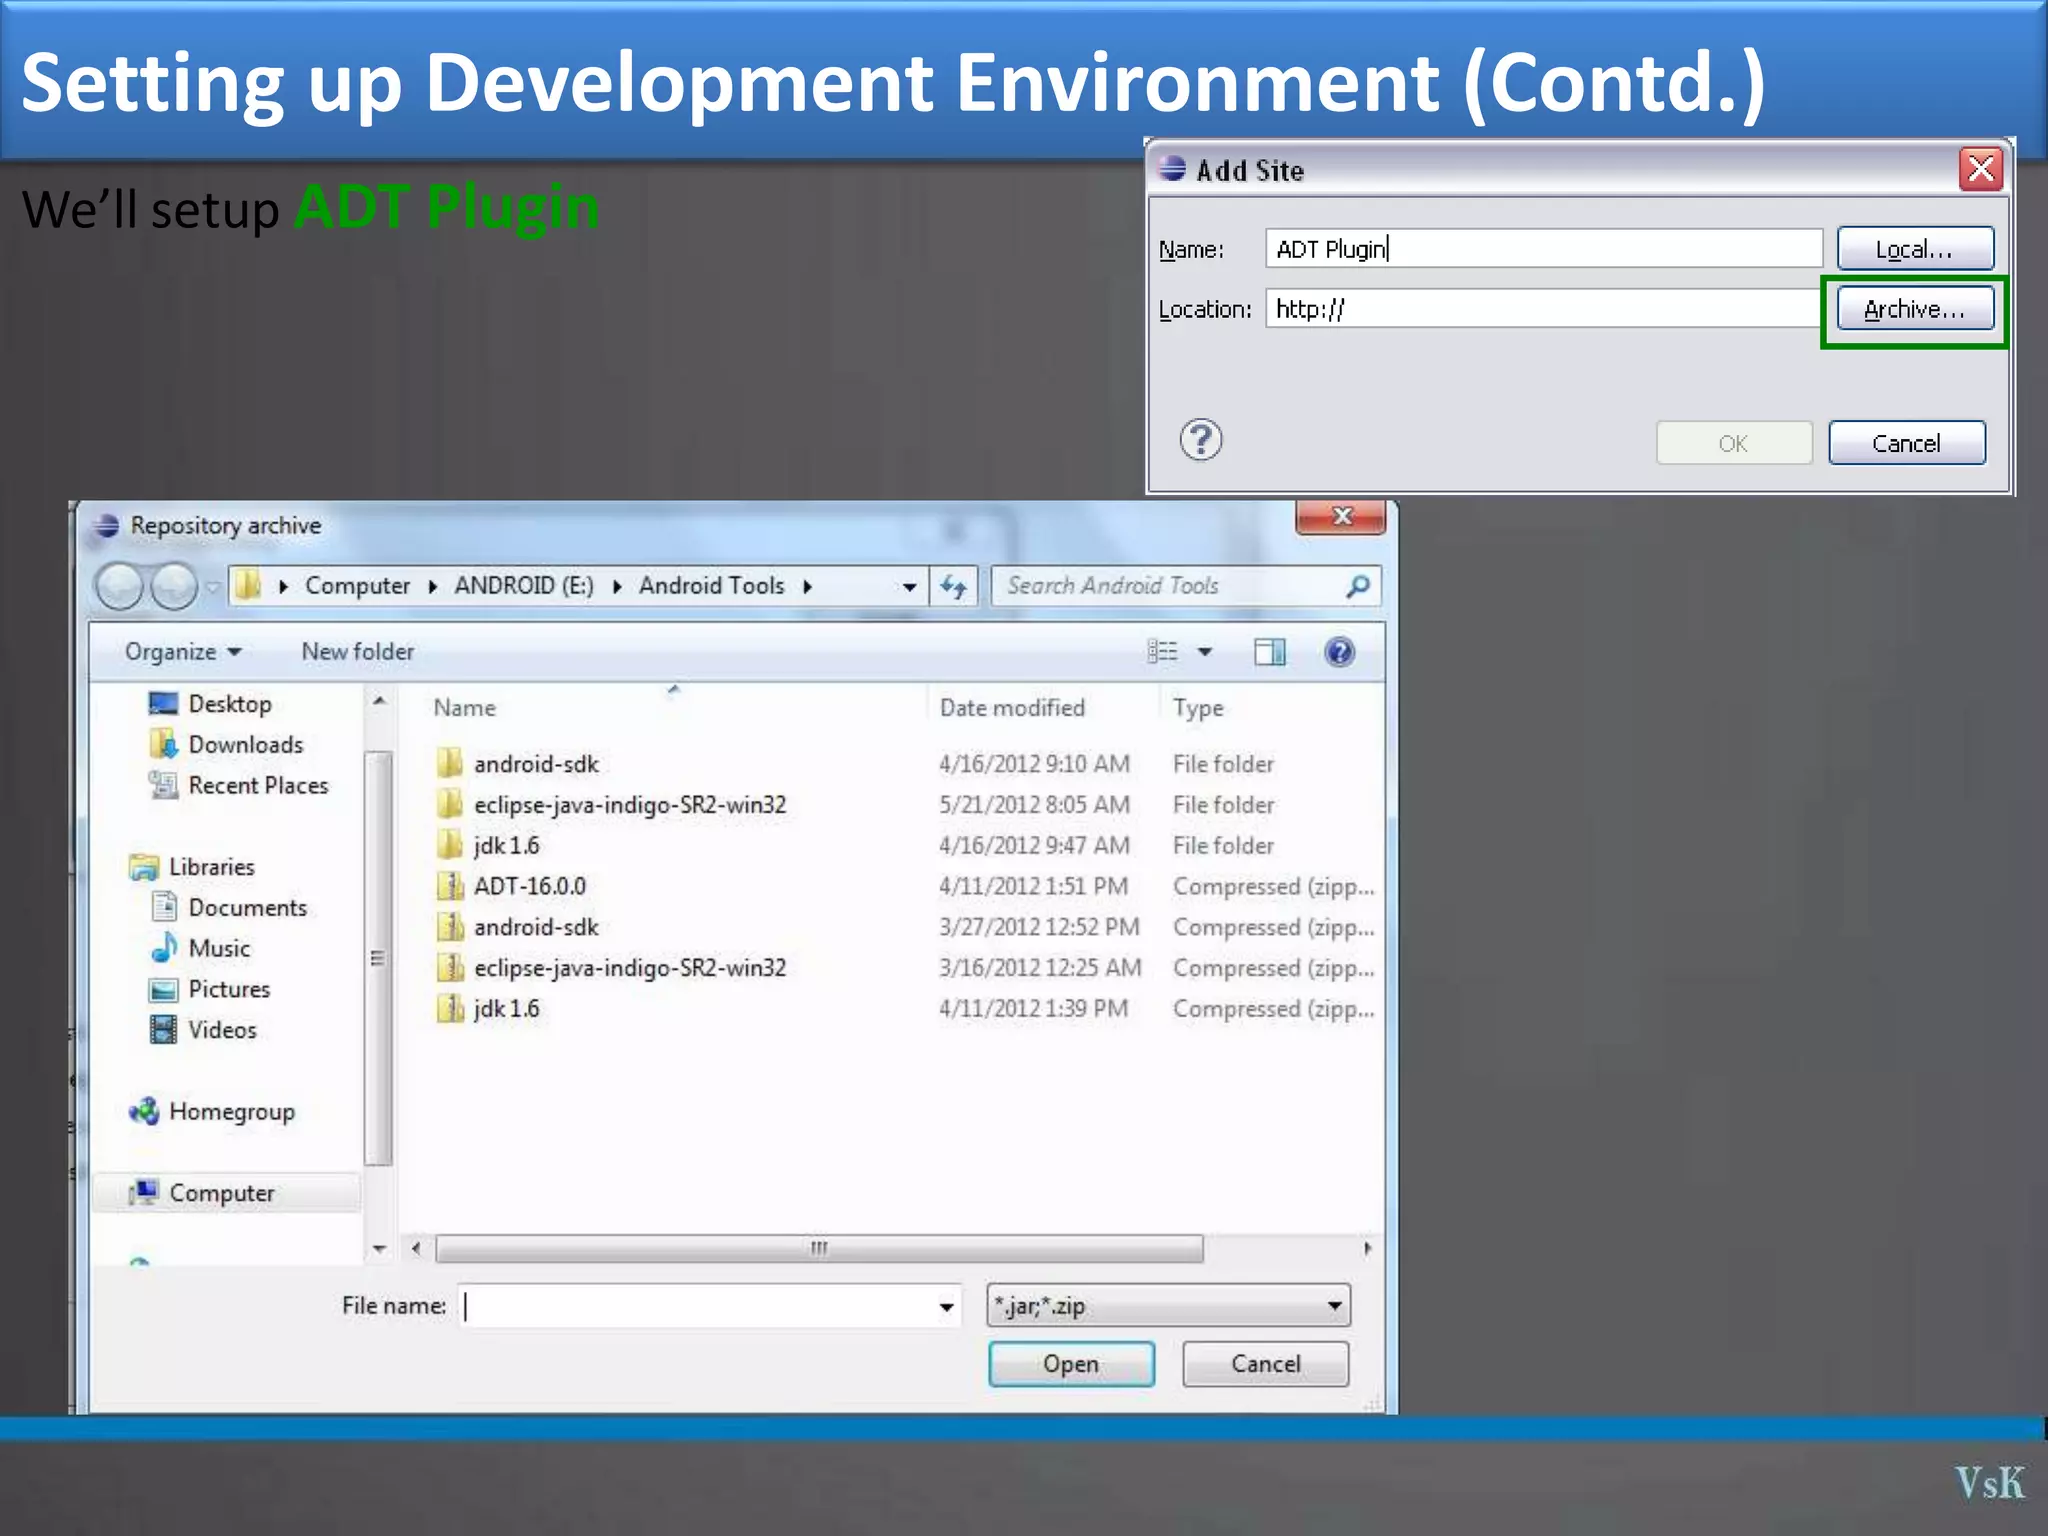Click the horizontal scrollbar right arrow
Image resolution: width=2048 pixels, height=1536 pixels.
coord(1367,1248)
